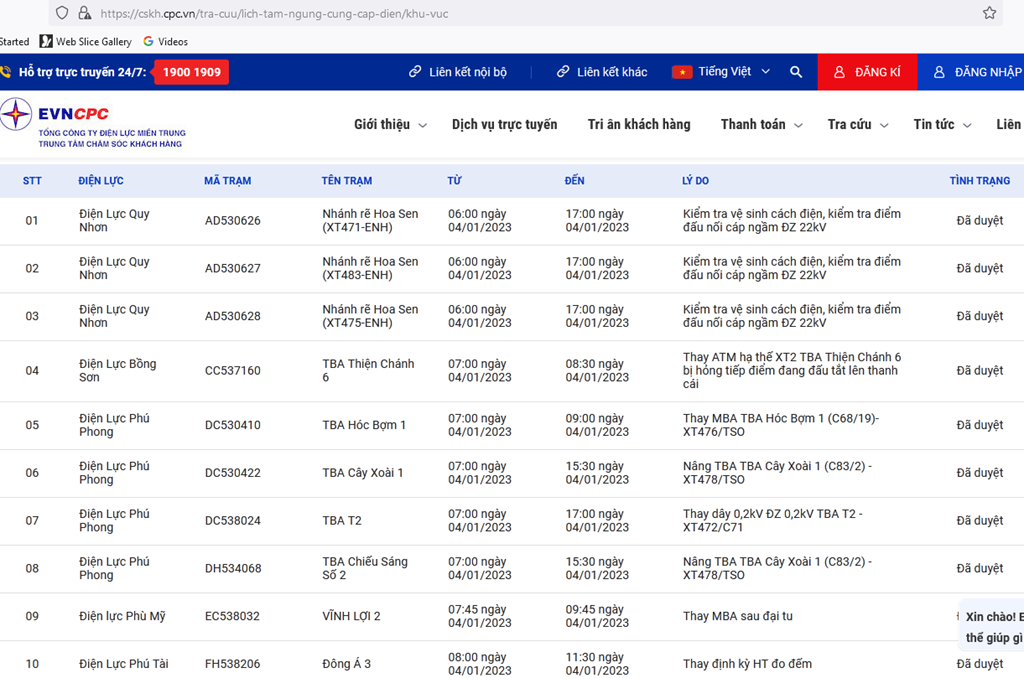The width and height of the screenshot is (1024, 678).
Task: Open Dịch vụ trực tuyến menu item
Action: 504,125
